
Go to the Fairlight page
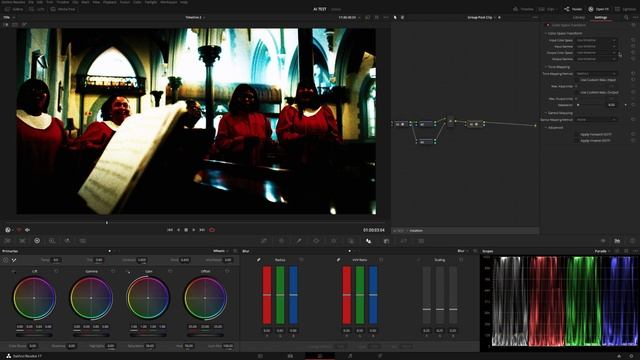(350, 356)
